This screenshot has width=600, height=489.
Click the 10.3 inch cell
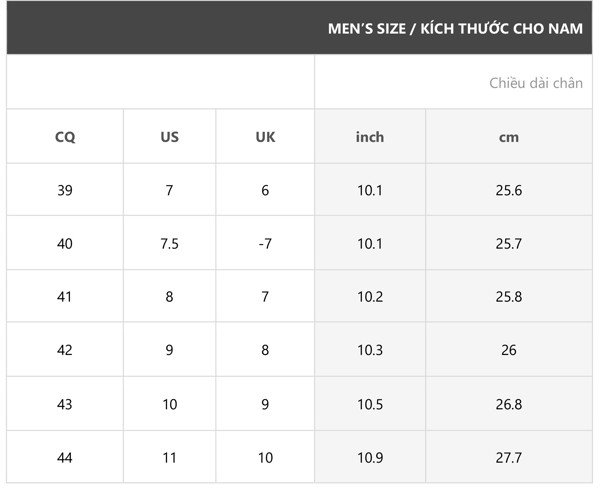pos(370,350)
